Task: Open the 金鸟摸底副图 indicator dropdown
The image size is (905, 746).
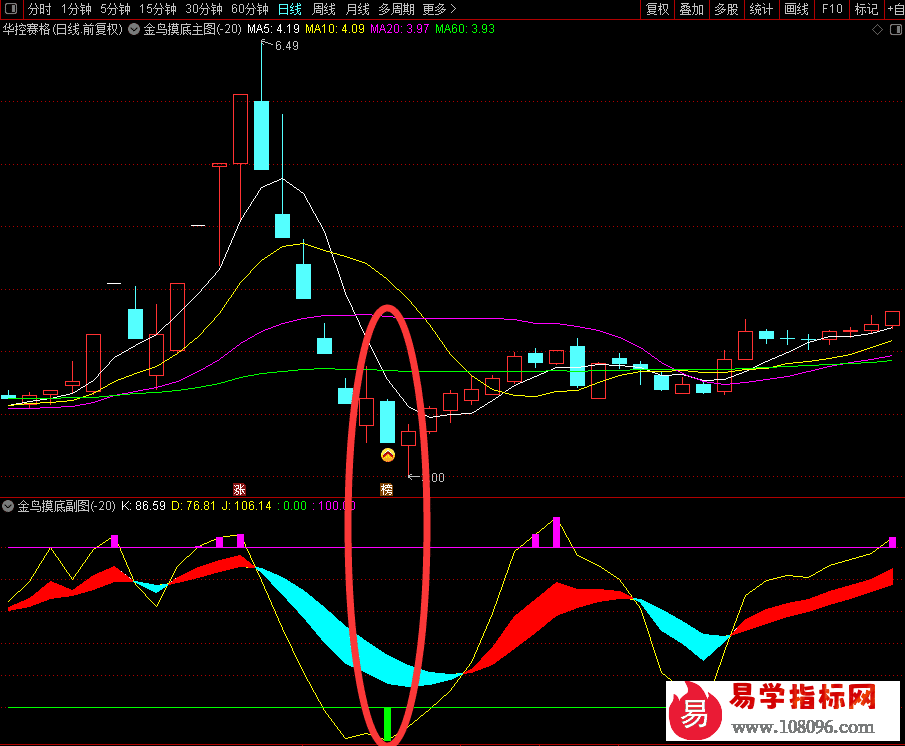Action: (x=8, y=506)
